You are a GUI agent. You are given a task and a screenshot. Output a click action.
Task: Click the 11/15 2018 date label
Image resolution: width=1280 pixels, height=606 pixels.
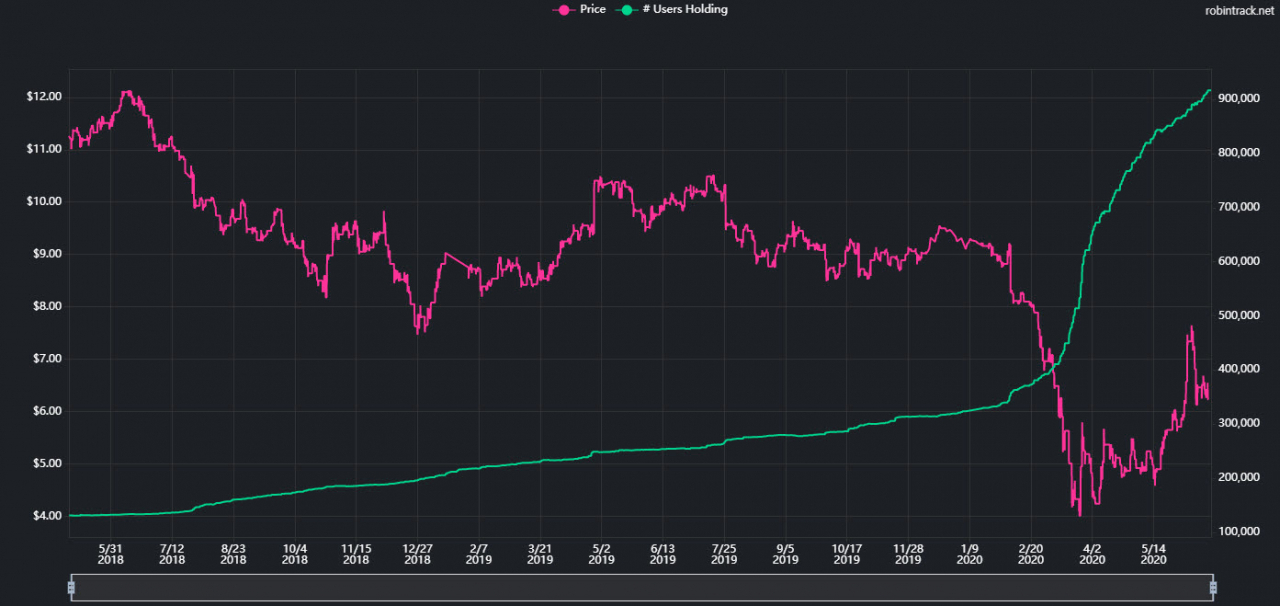356,554
